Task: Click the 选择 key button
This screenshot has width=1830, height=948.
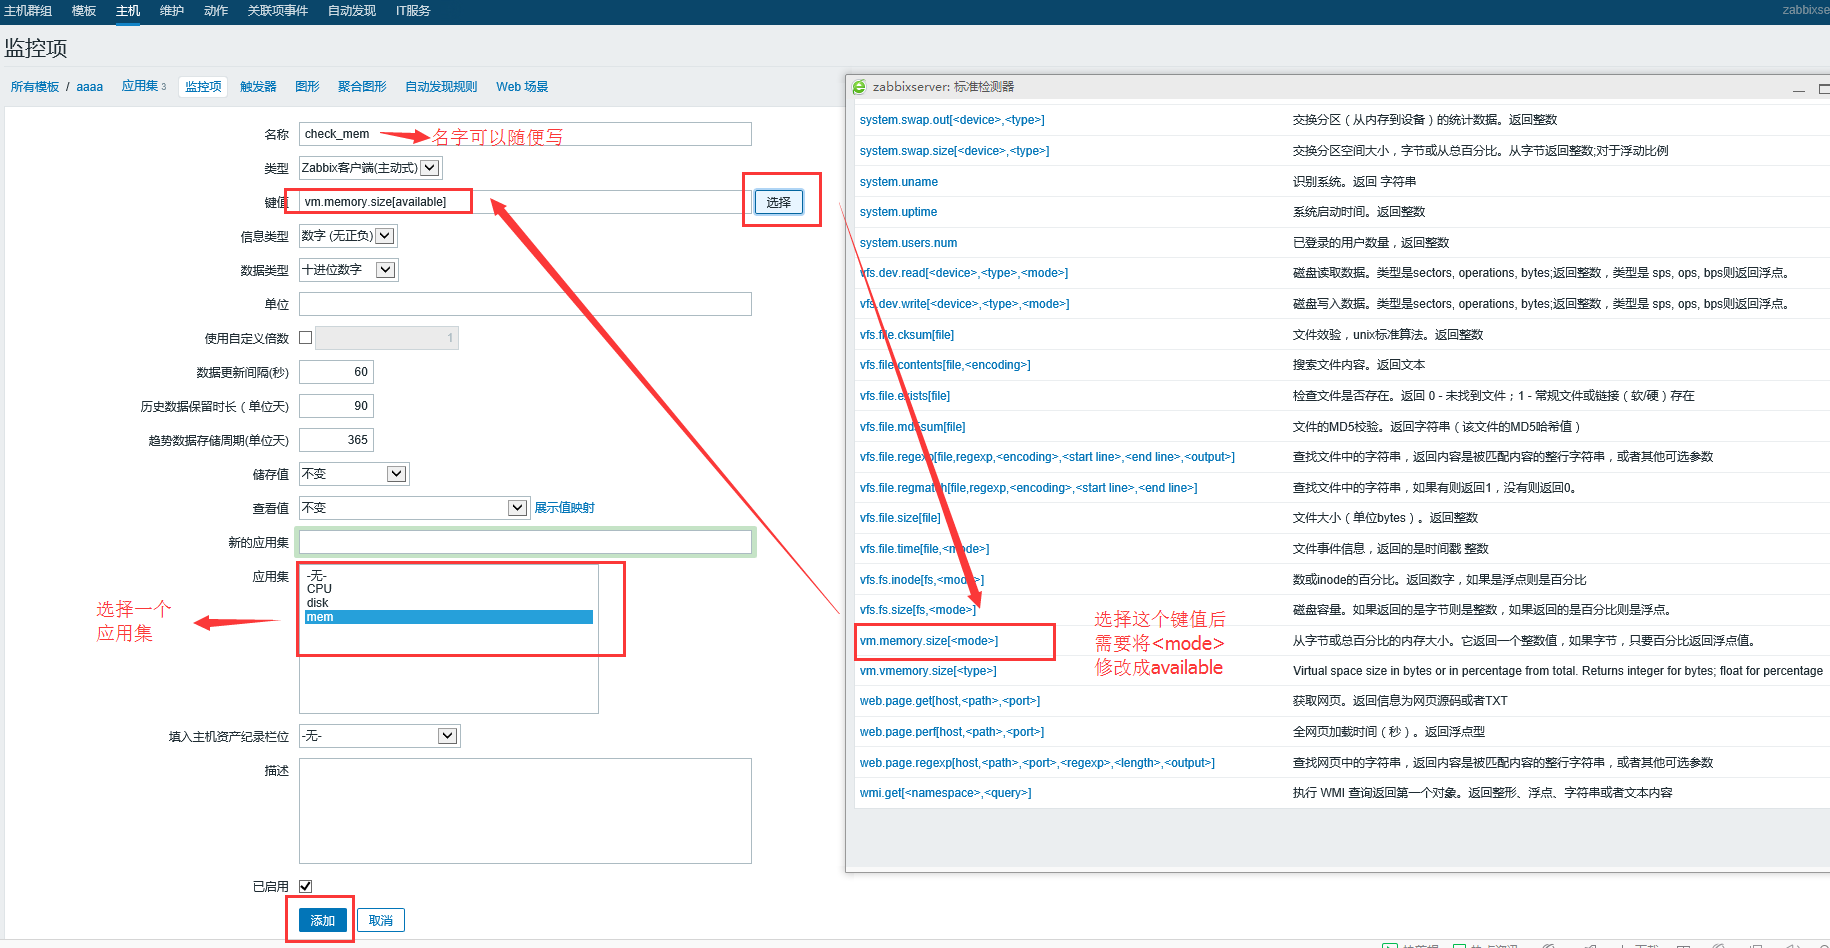Action: (x=778, y=202)
